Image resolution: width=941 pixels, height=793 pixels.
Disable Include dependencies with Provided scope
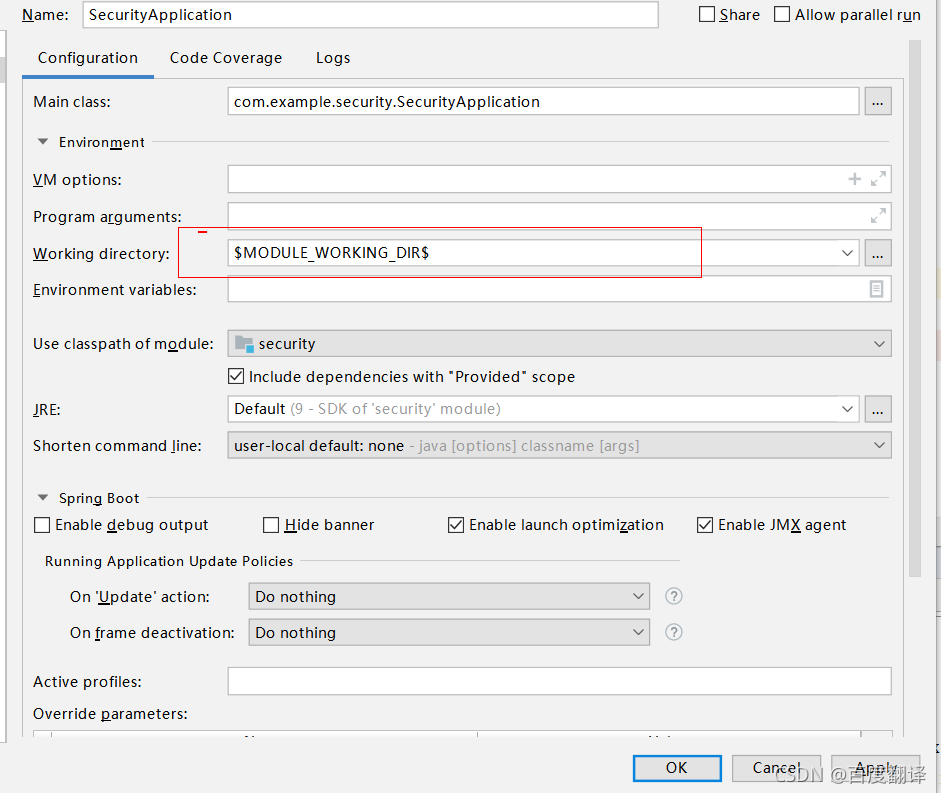236,376
